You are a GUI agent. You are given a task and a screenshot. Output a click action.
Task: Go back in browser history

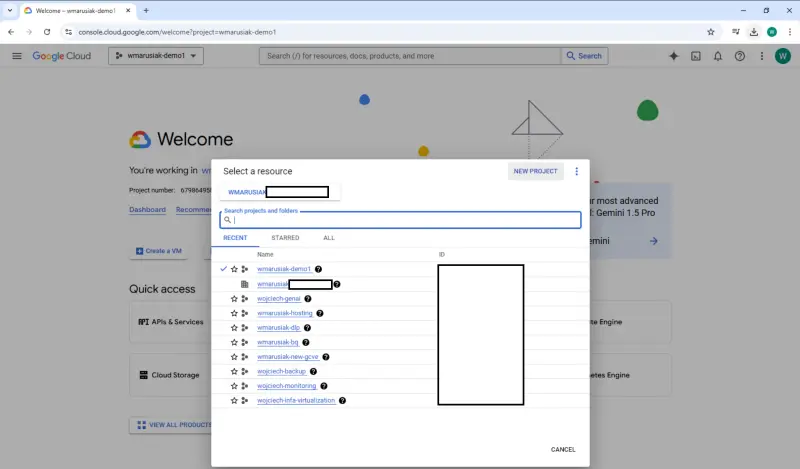click(11, 32)
